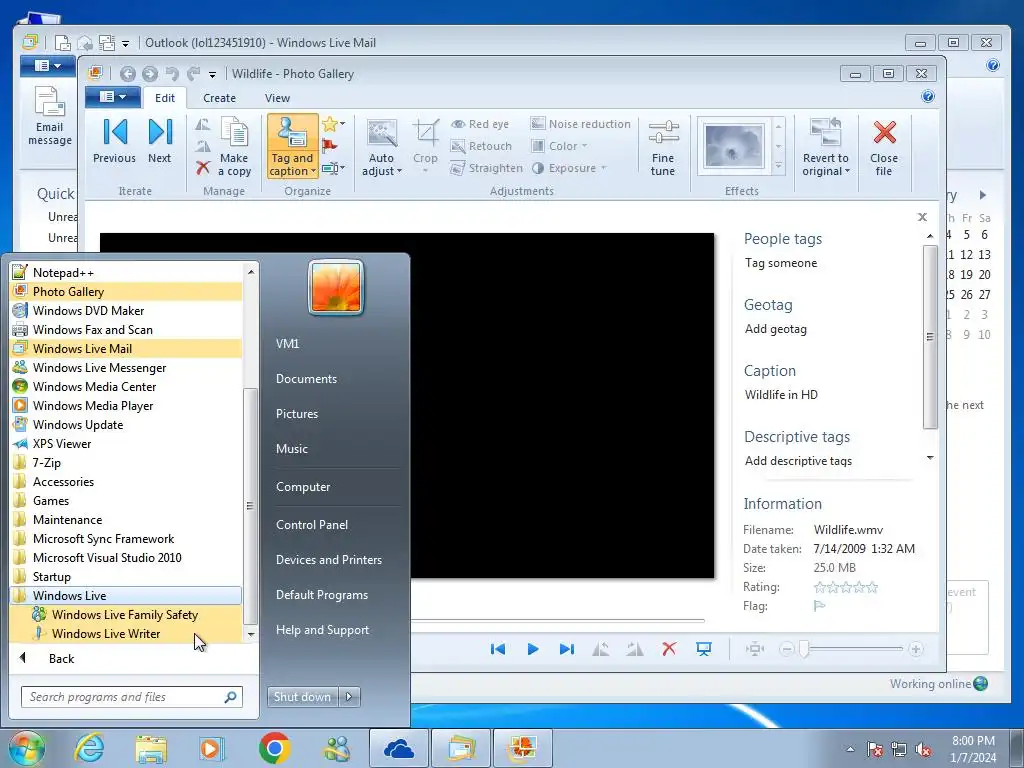The image size is (1024, 768).
Task: Switch to the Create tab
Action: tap(219, 98)
